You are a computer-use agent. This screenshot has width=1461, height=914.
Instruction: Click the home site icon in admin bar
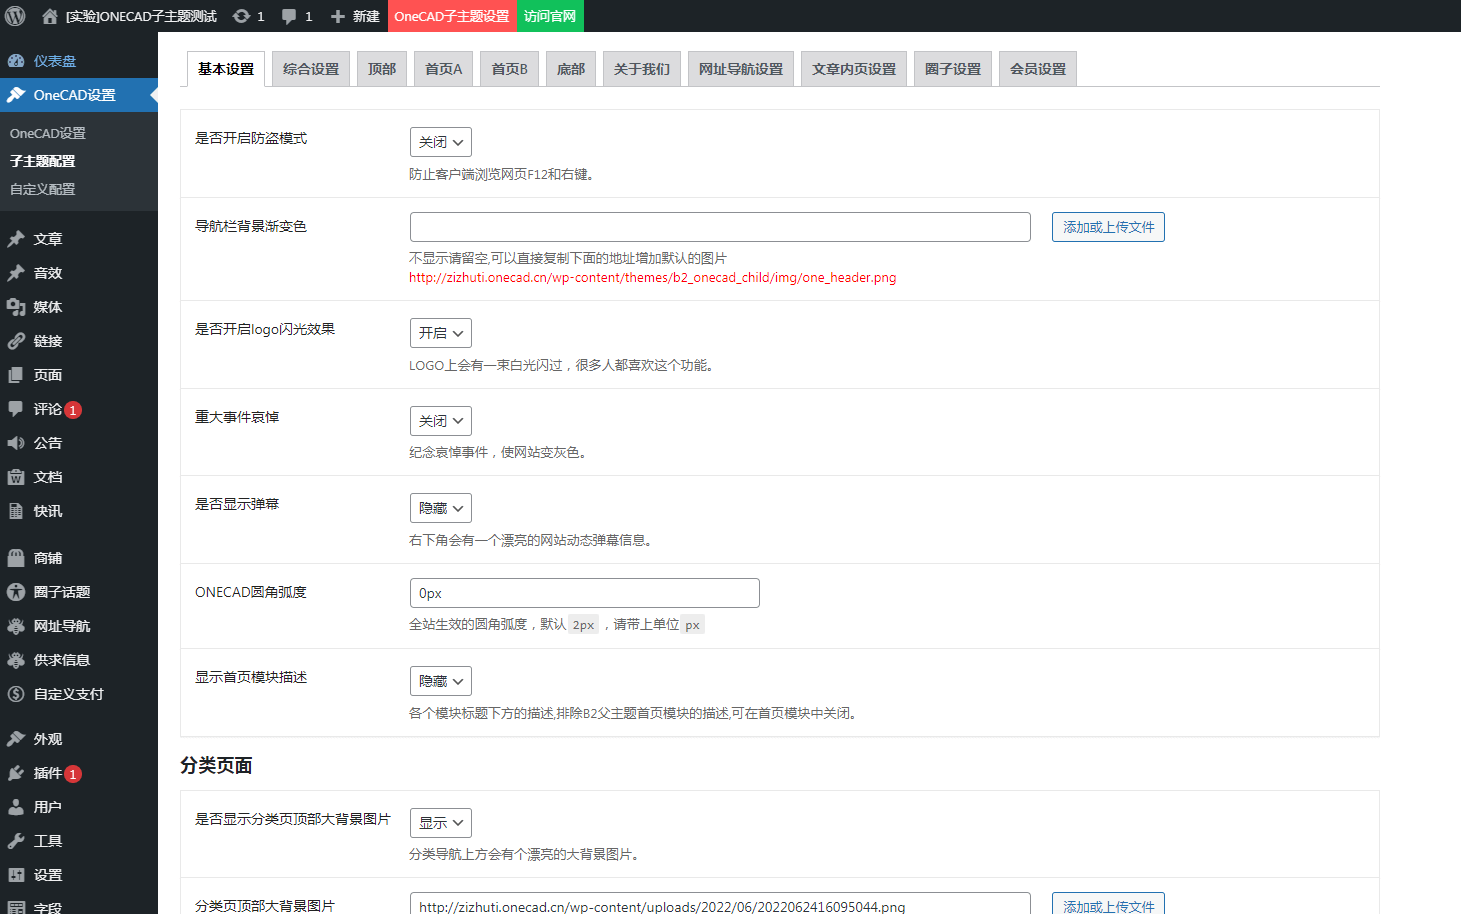(x=50, y=16)
